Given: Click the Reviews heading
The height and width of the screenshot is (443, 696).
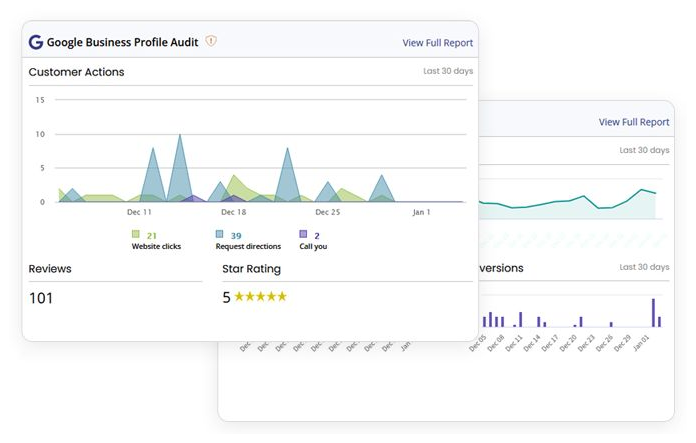Looking at the screenshot, I should pos(50,269).
